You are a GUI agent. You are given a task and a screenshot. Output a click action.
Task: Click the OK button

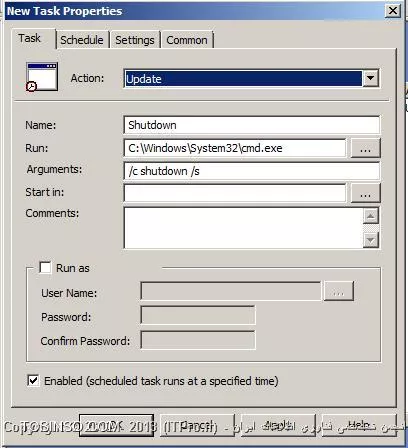pos(116,425)
